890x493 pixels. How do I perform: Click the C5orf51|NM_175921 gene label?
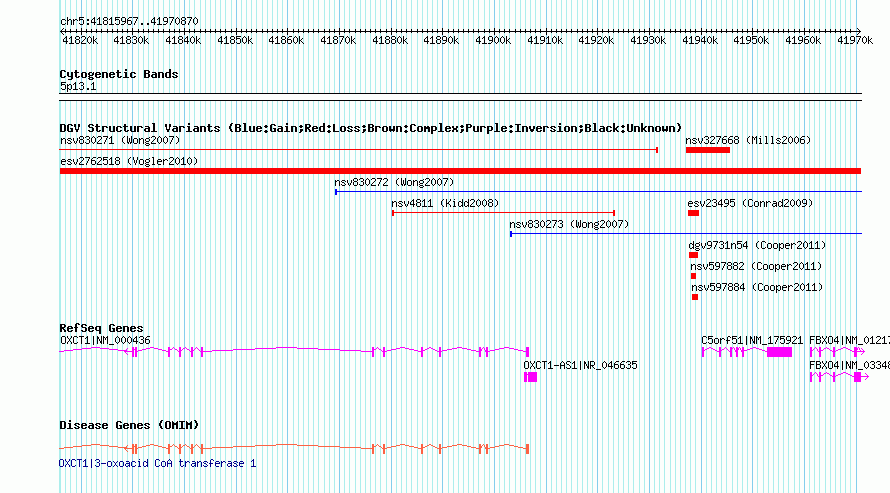[752, 340]
